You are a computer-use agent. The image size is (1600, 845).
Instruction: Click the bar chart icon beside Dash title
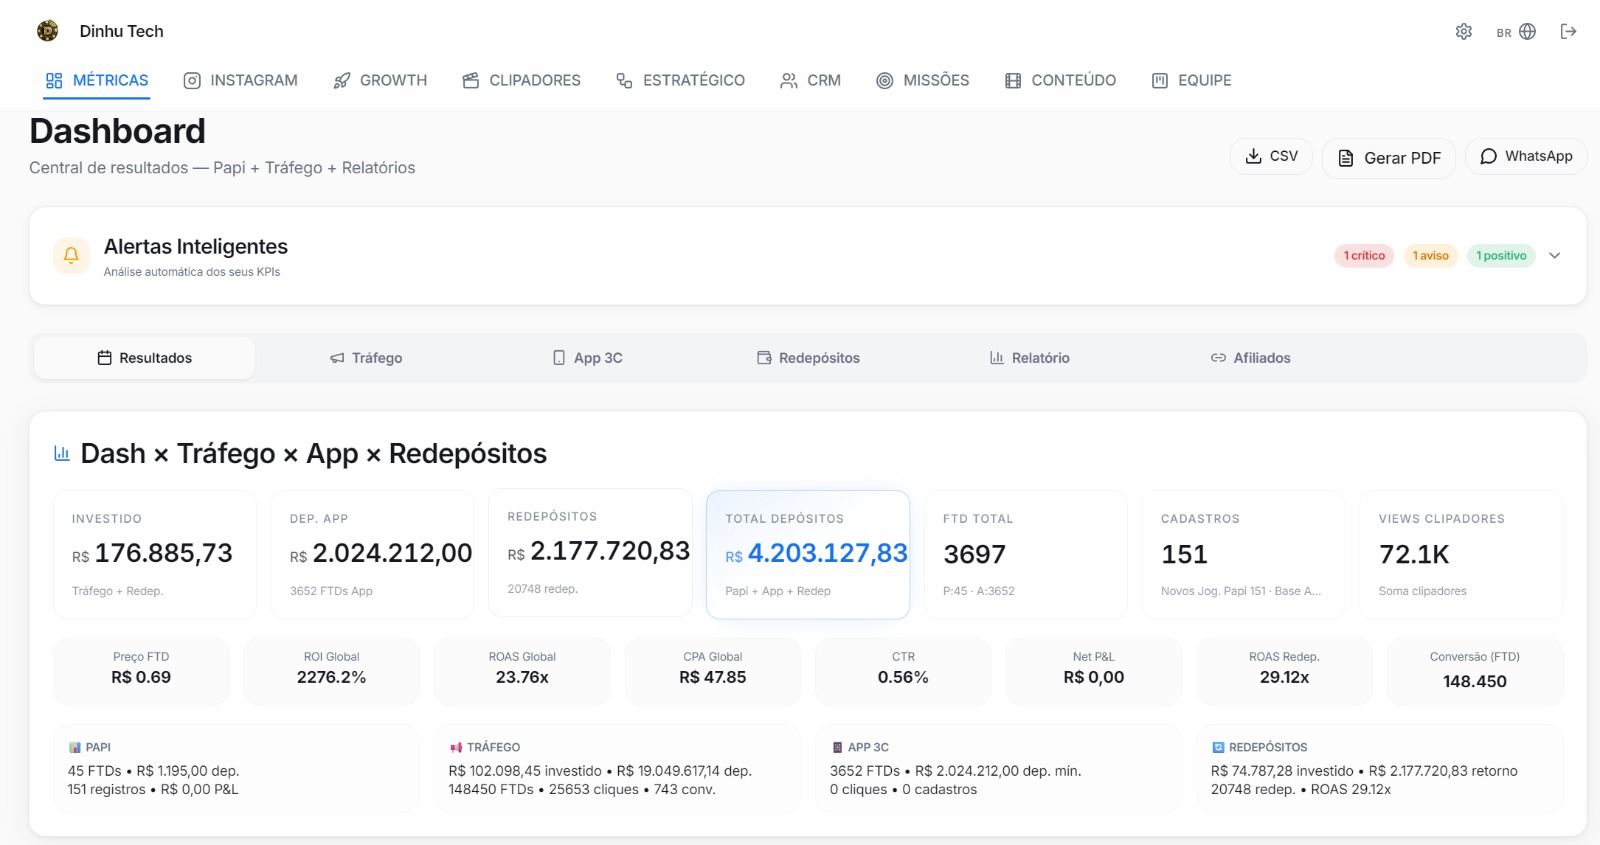pyautogui.click(x=62, y=453)
